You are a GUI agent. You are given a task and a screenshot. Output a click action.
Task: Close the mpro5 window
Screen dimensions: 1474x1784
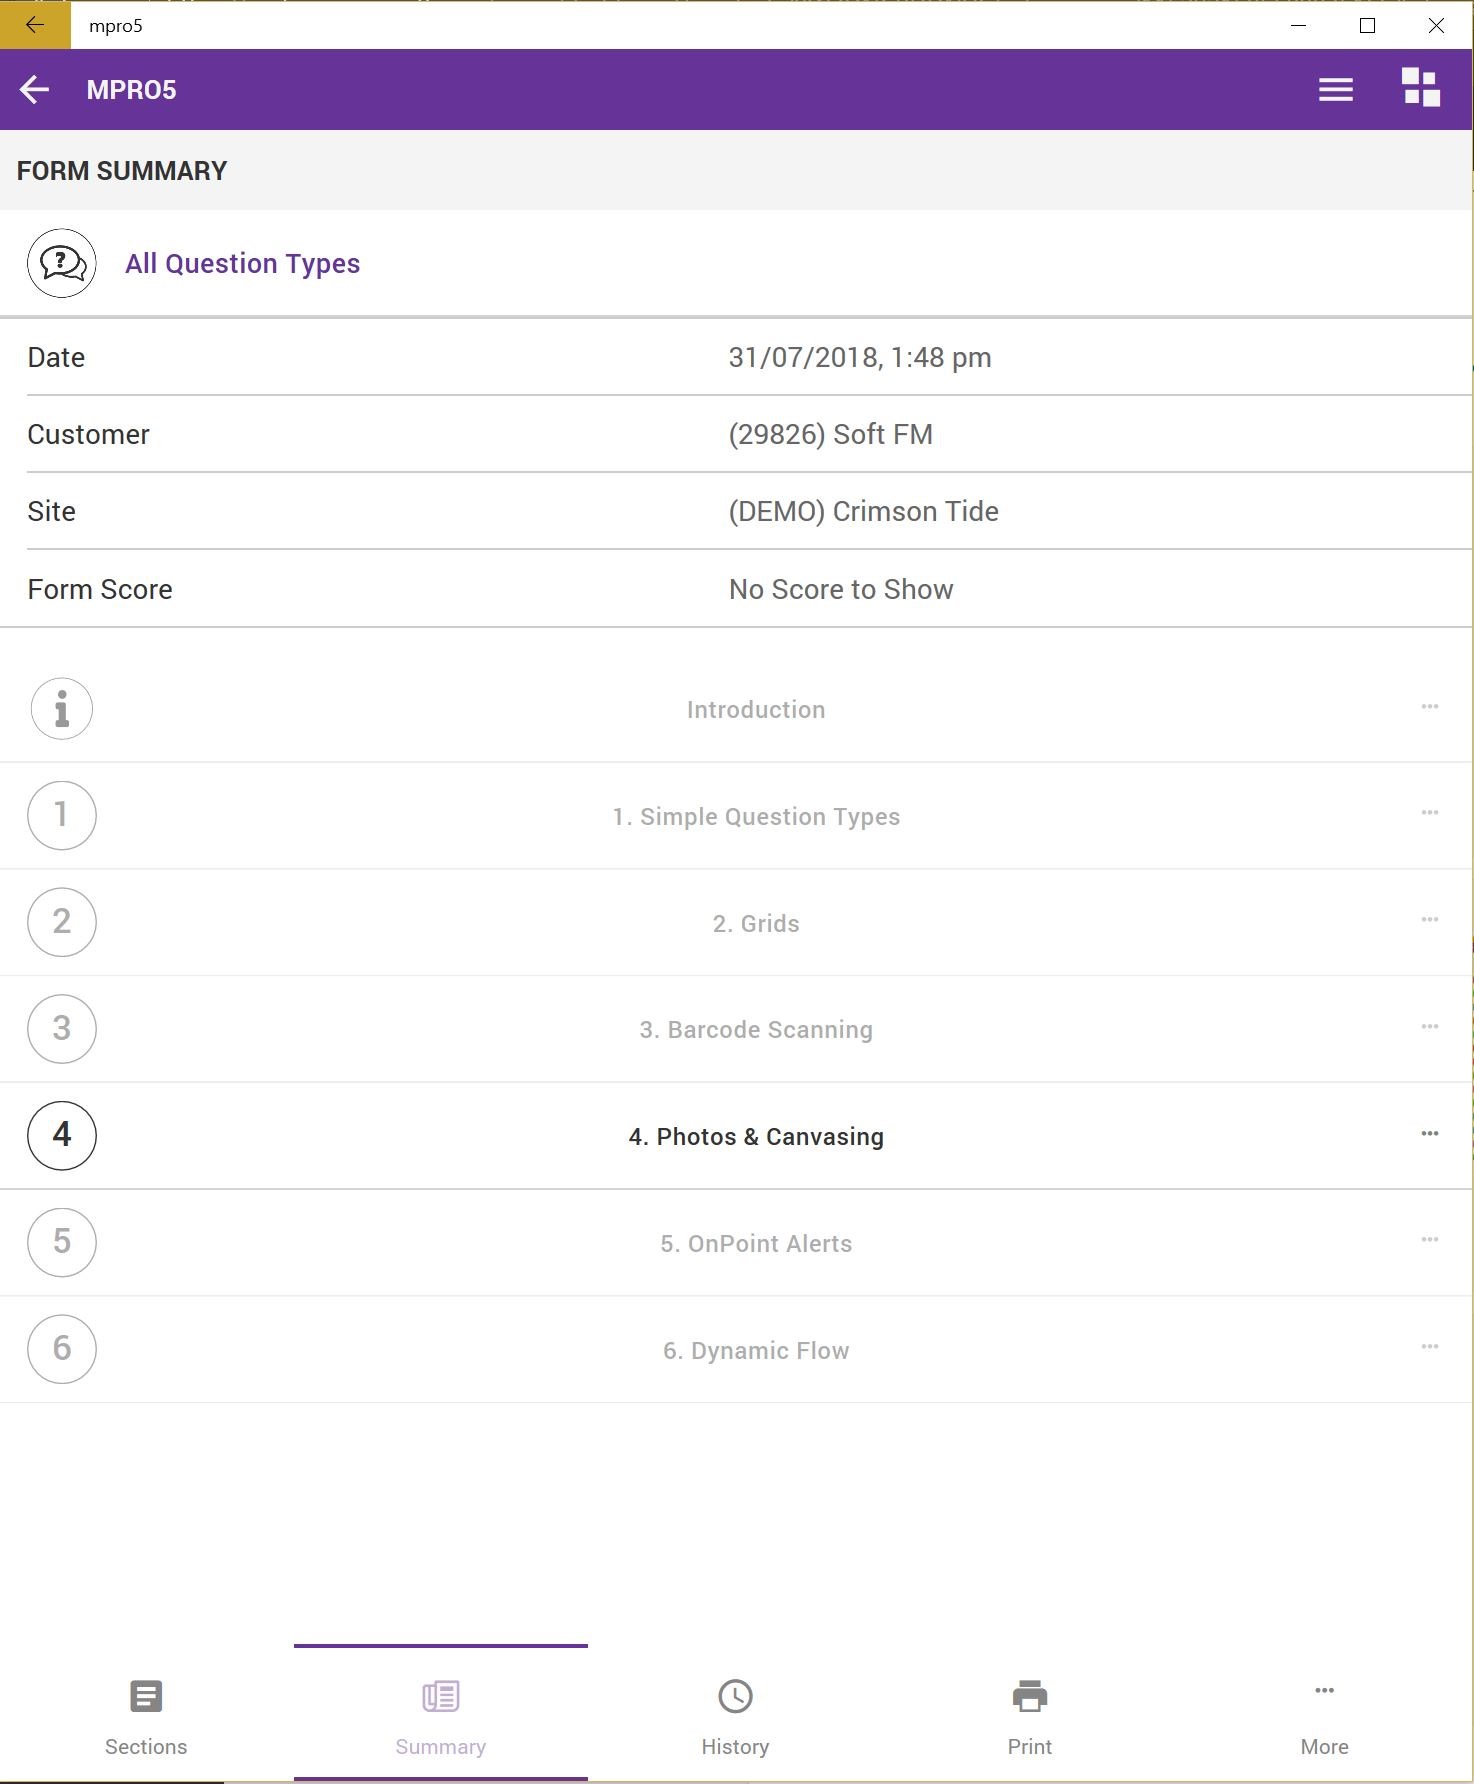pyautogui.click(x=1436, y=25)
